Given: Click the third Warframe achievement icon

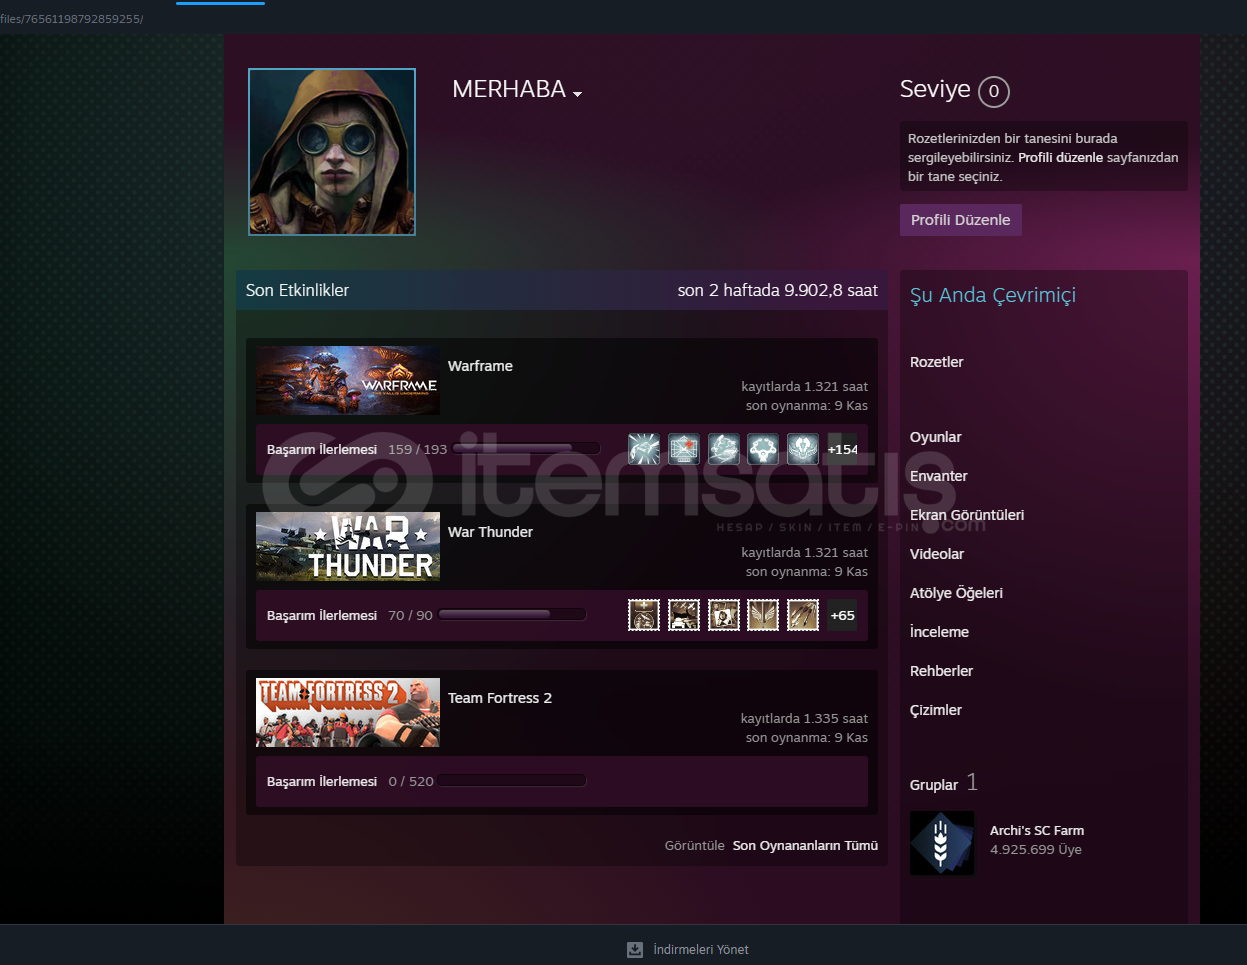Looking at the screenshot, I should tap(723, 449).
